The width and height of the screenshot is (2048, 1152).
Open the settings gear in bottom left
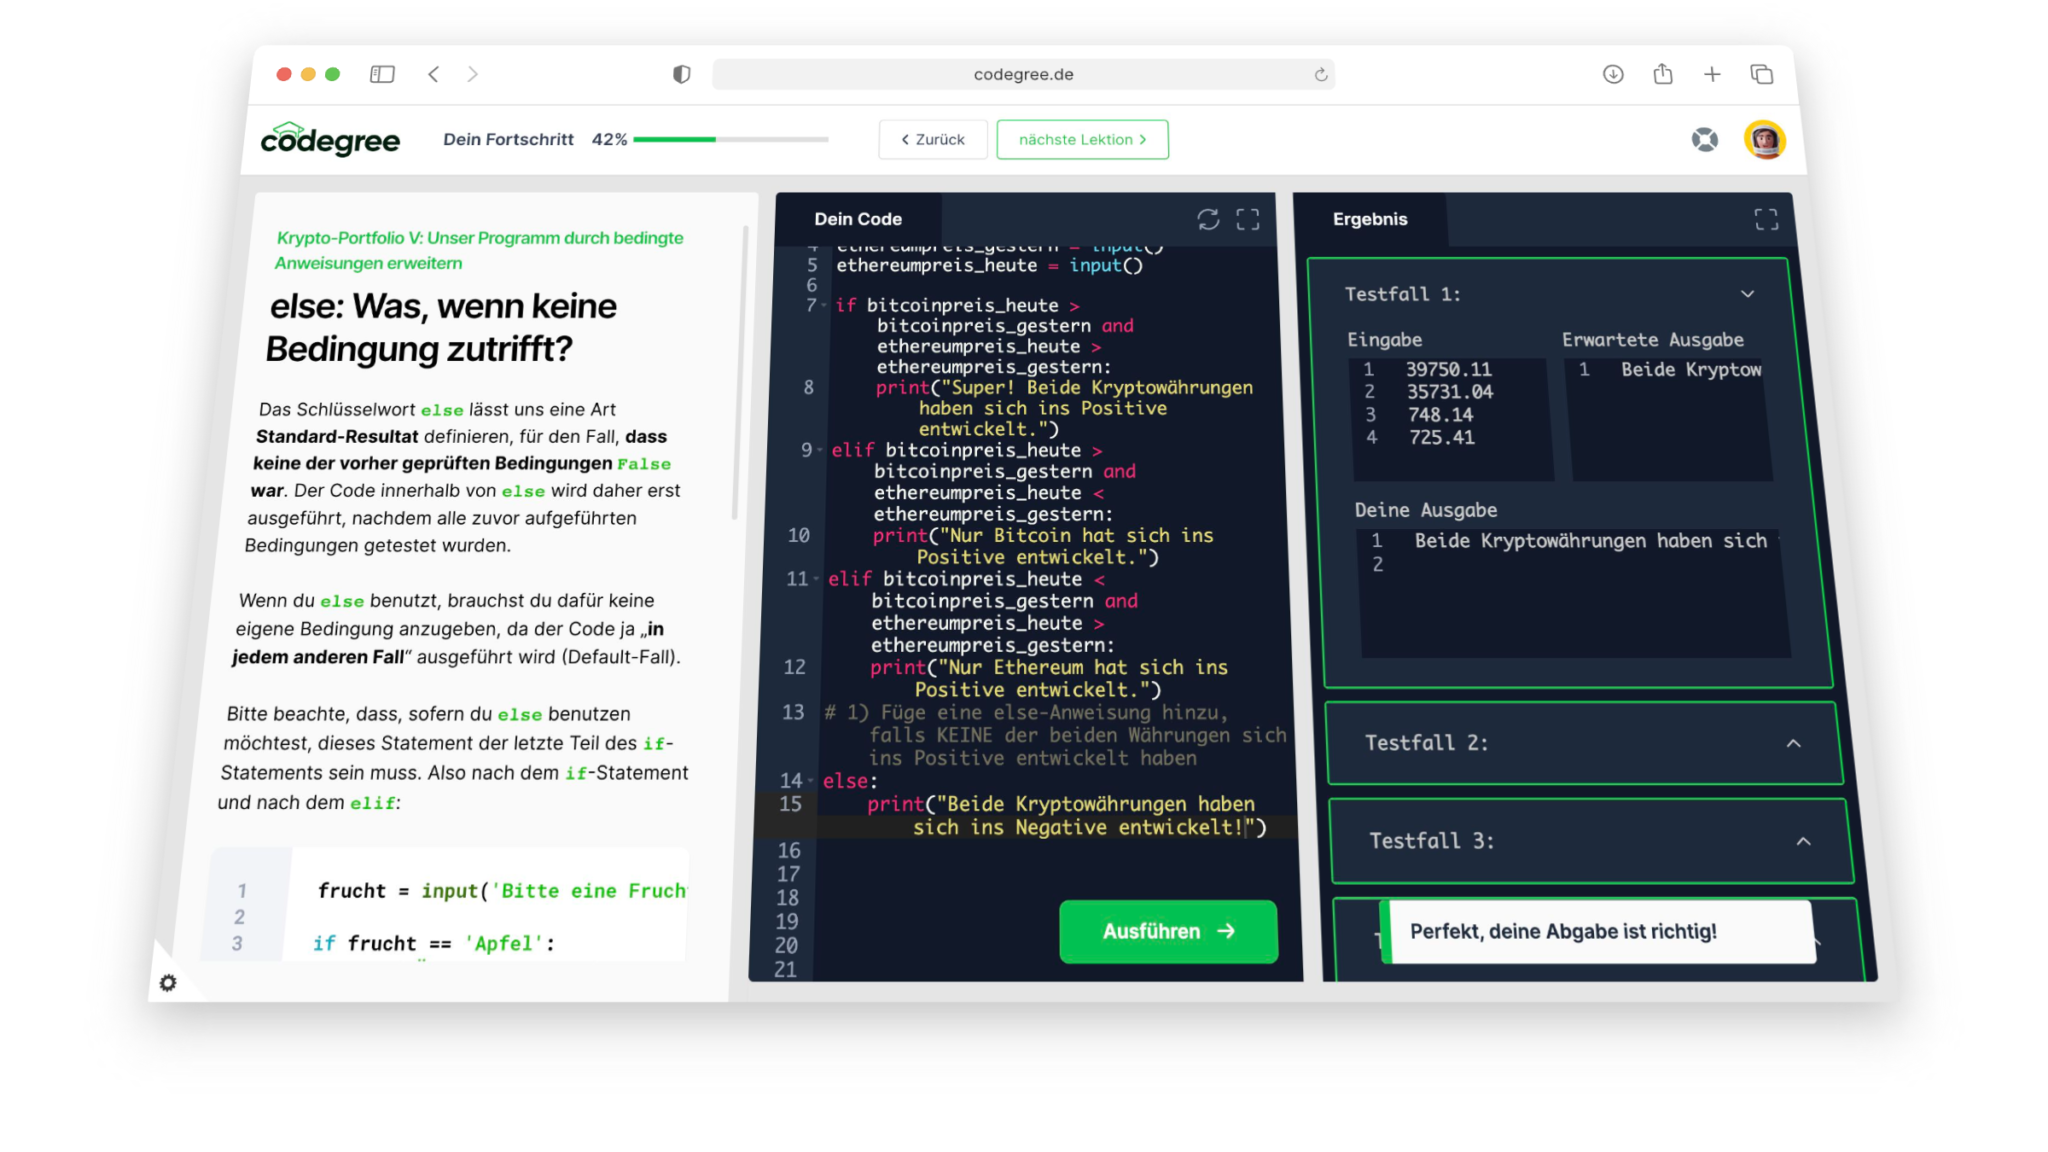(169, 984)
